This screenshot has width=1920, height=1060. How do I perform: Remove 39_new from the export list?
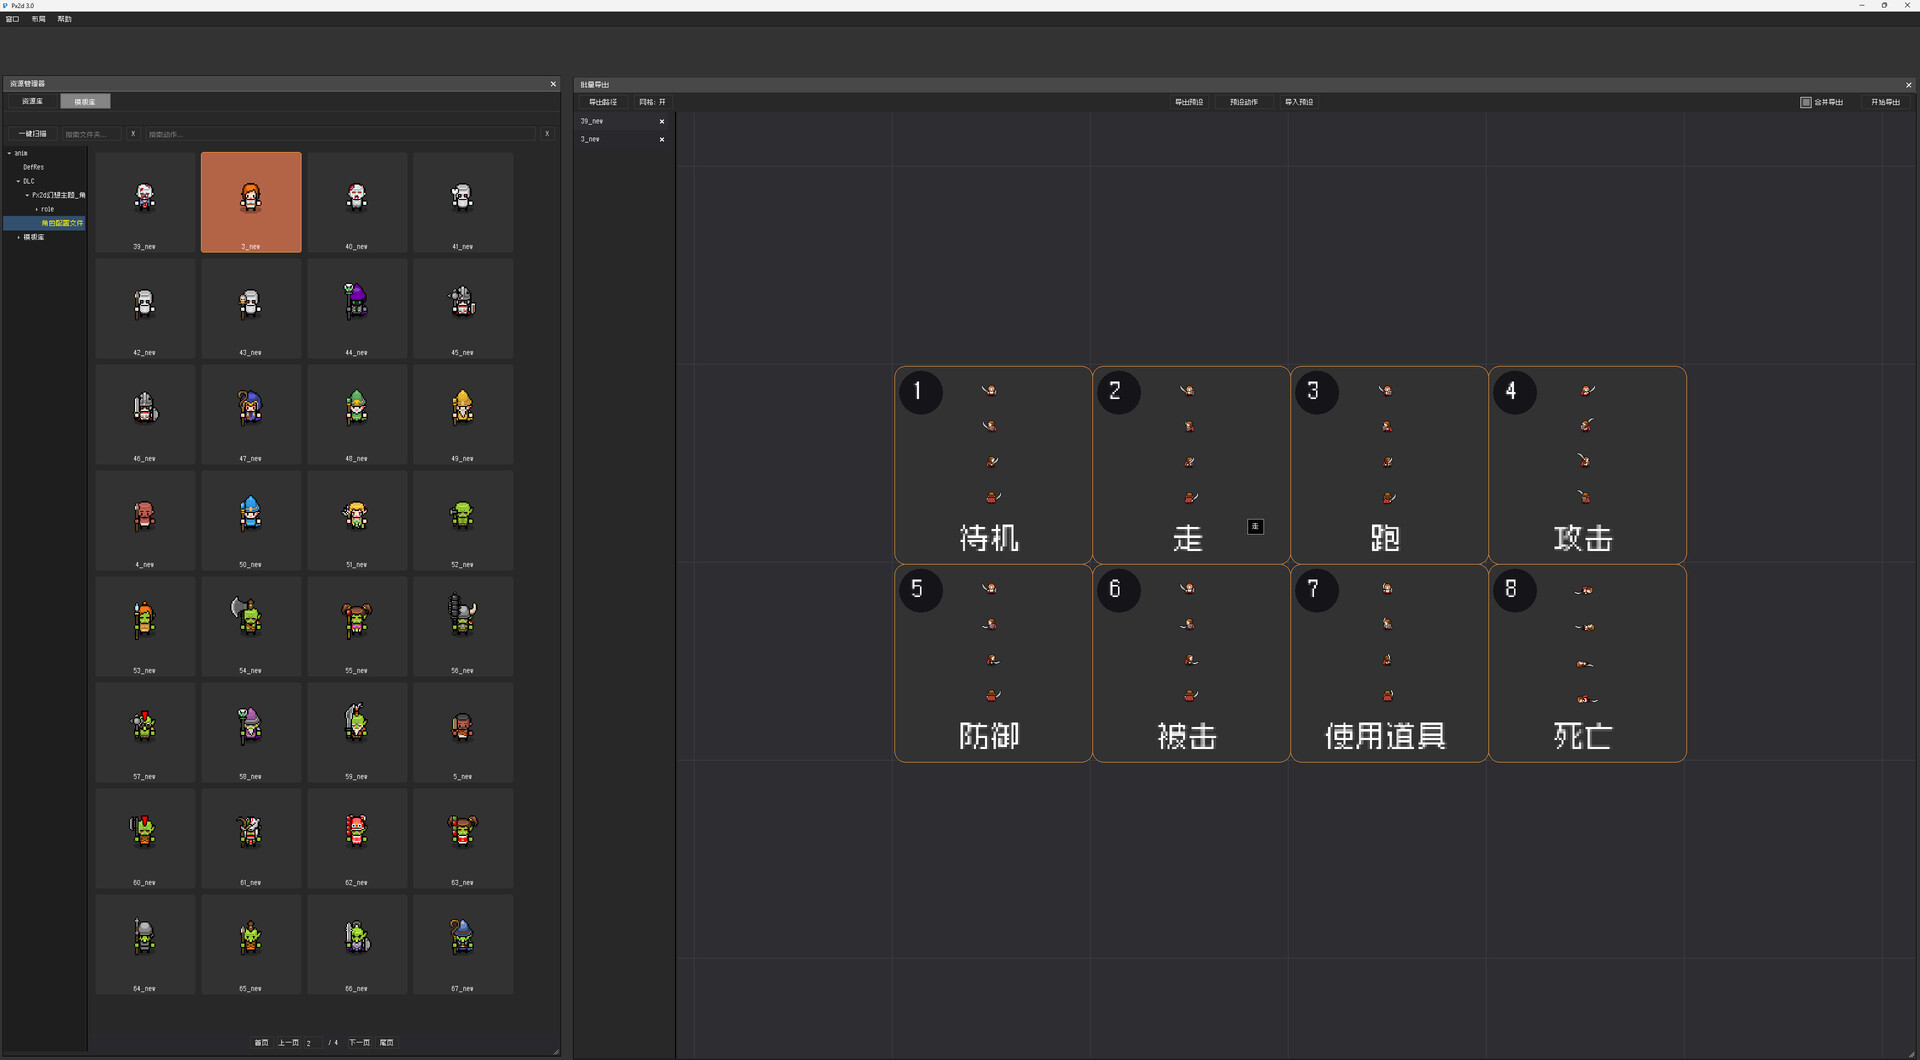click(x=662, y=121)
